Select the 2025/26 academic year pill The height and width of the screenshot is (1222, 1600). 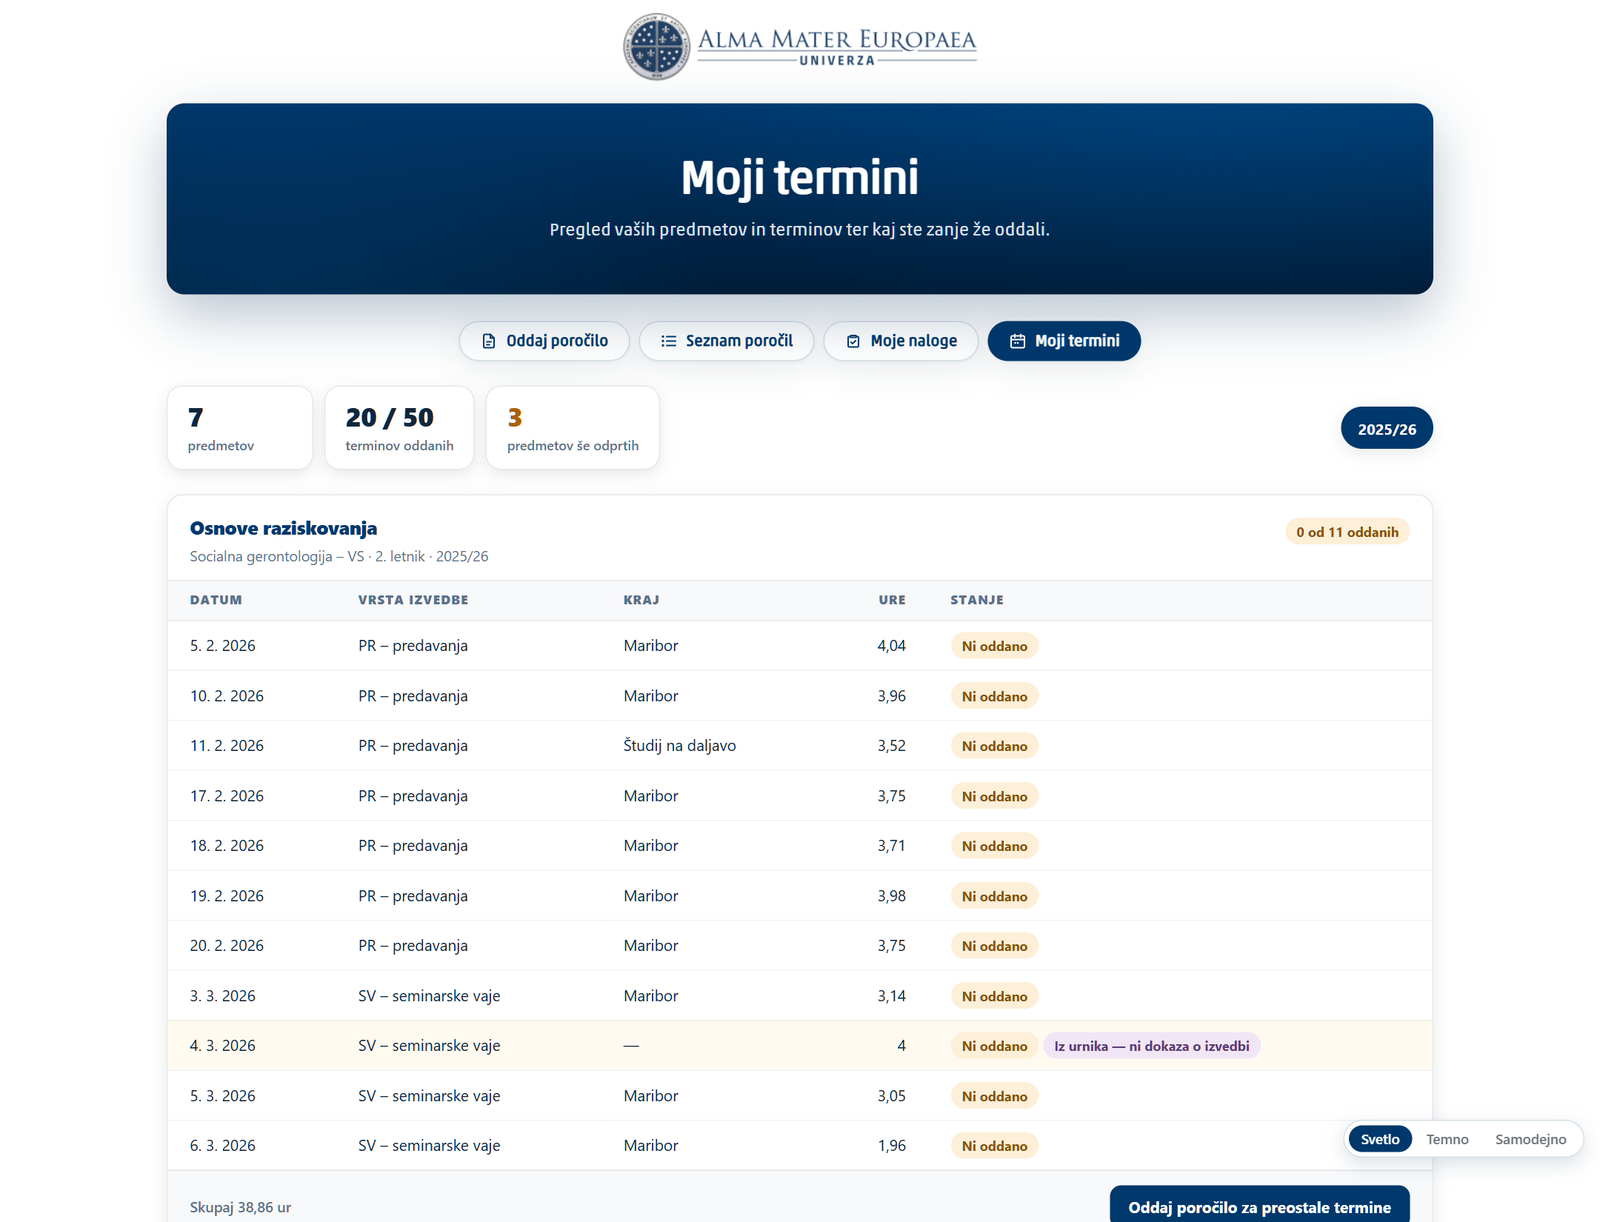1386,428
